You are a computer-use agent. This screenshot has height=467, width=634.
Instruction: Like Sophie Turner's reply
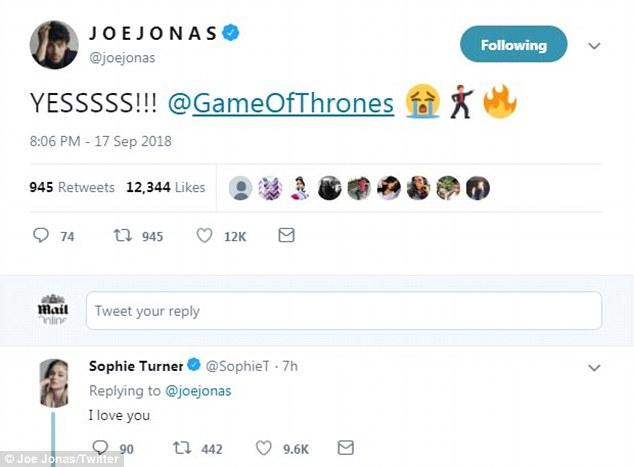(x=263, y=448)
